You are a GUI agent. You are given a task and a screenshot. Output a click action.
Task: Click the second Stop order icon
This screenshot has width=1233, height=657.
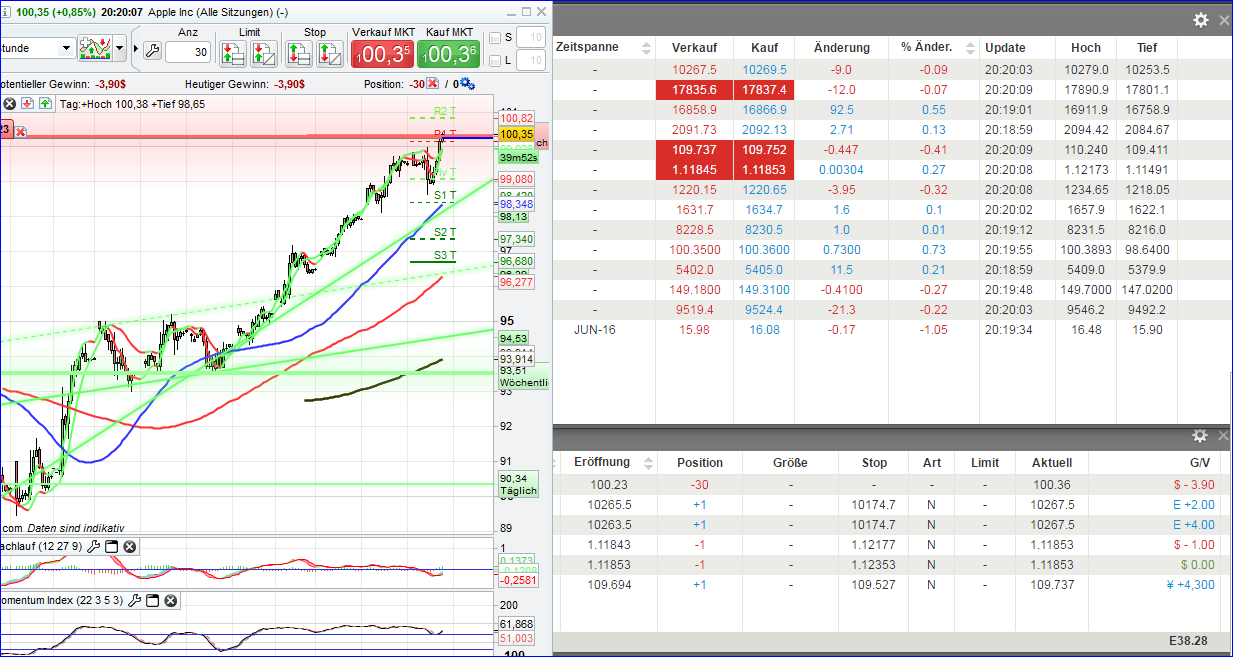point(329,53)
